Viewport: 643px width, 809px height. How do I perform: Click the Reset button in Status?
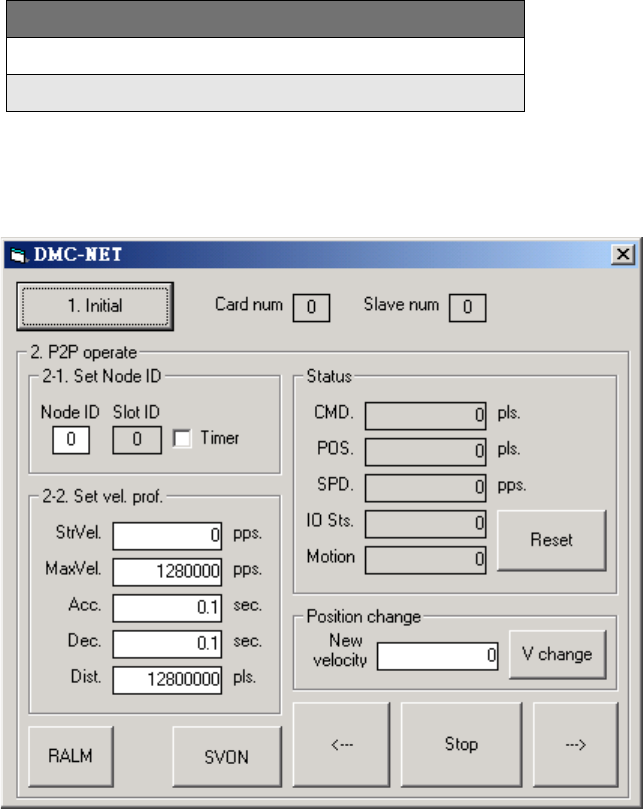(552, 540)
